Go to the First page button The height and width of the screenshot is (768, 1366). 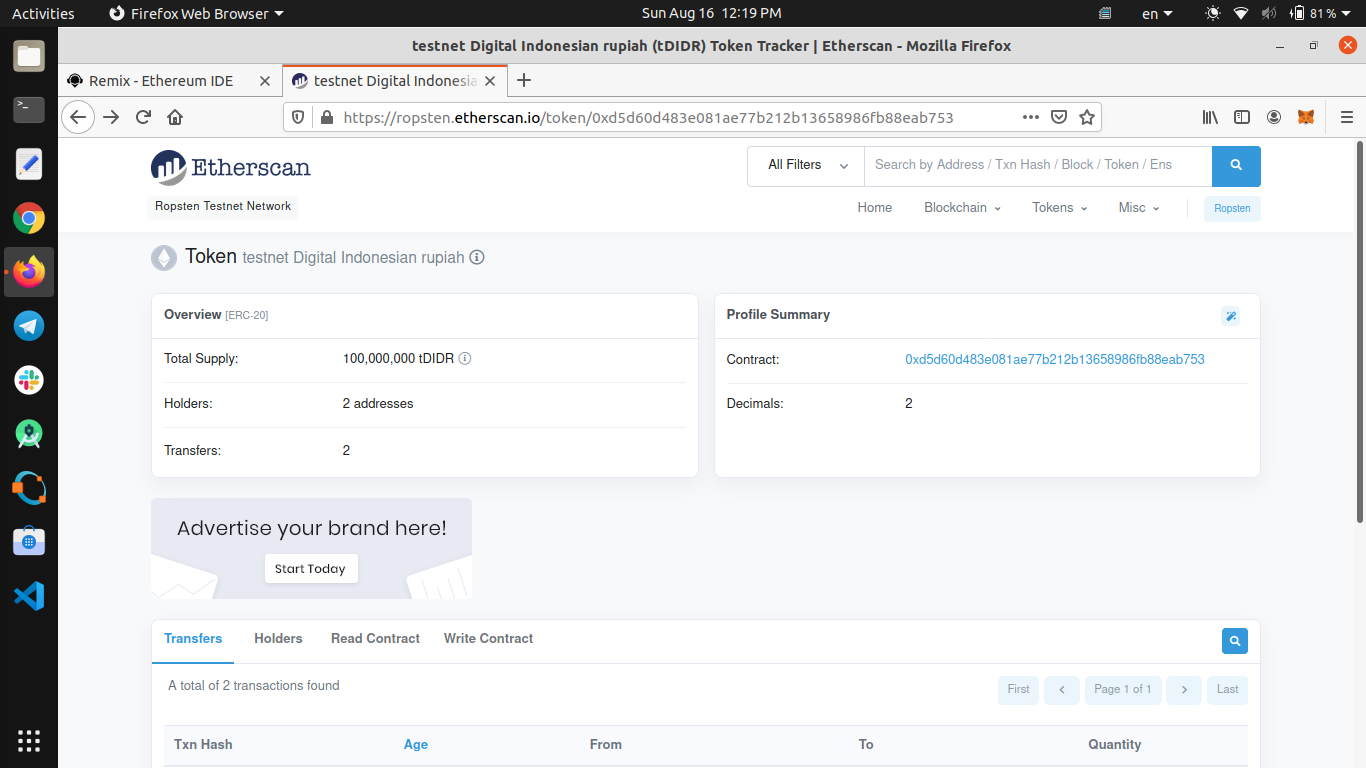click(1018, 690)
